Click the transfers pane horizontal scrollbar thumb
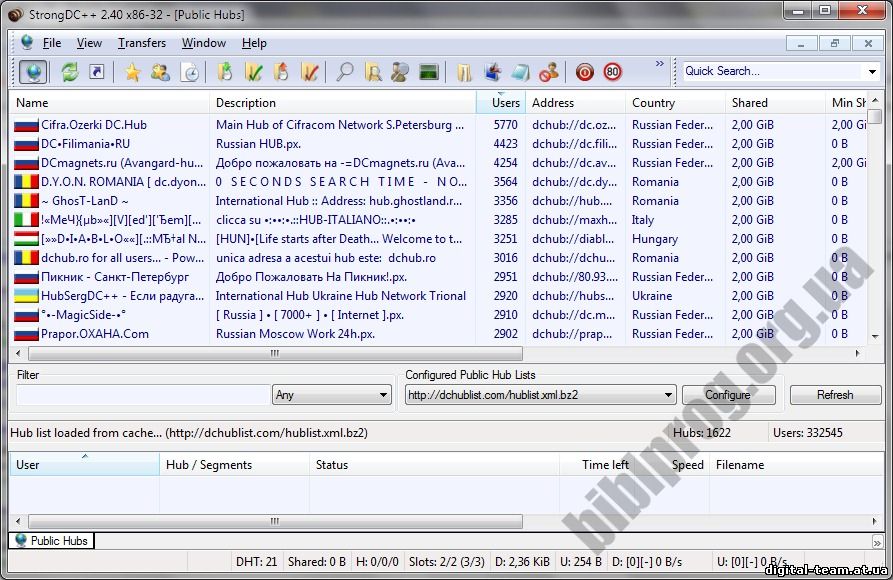The height and width of the screenshot is (580, 893). click(276, 521)
